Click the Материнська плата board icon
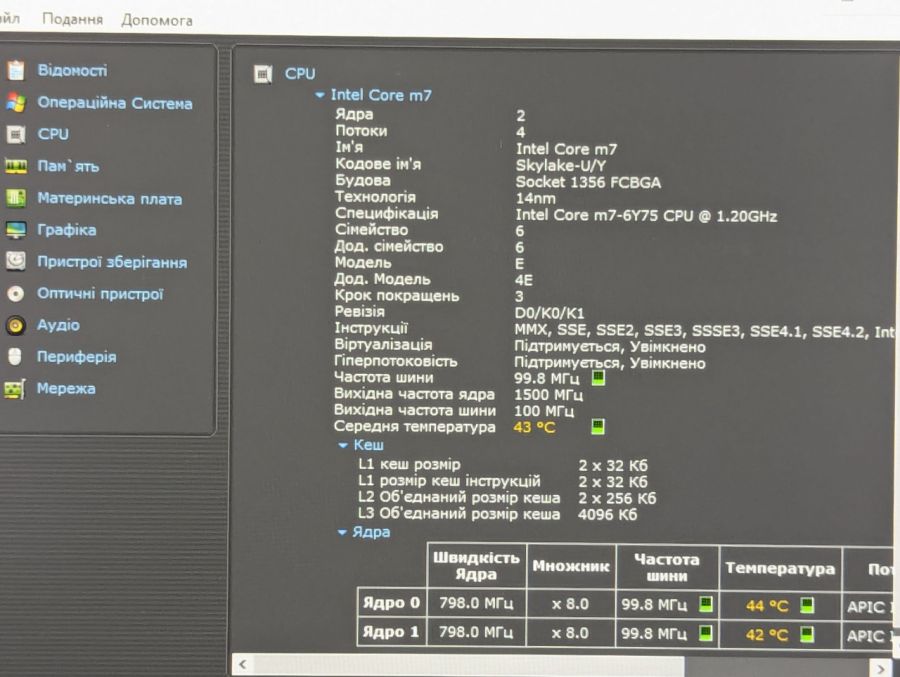900x677 pixels. [16, 199]
